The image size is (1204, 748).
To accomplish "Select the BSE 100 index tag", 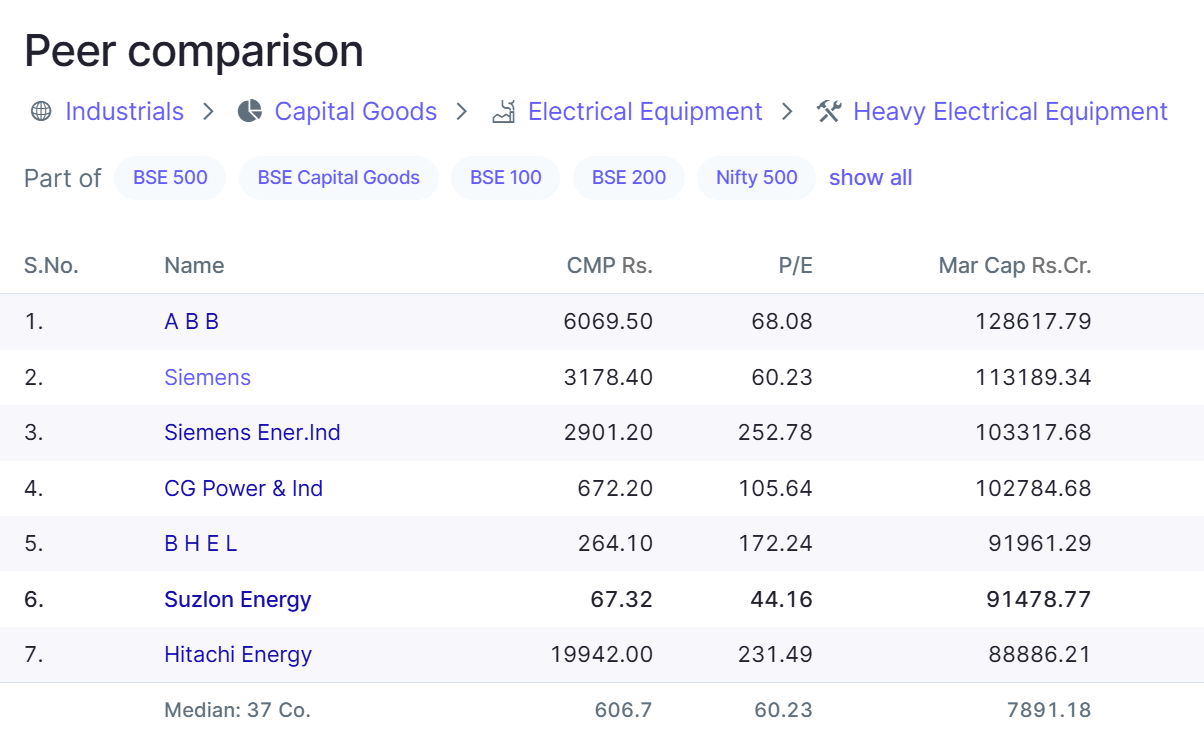I will point(506,178).
